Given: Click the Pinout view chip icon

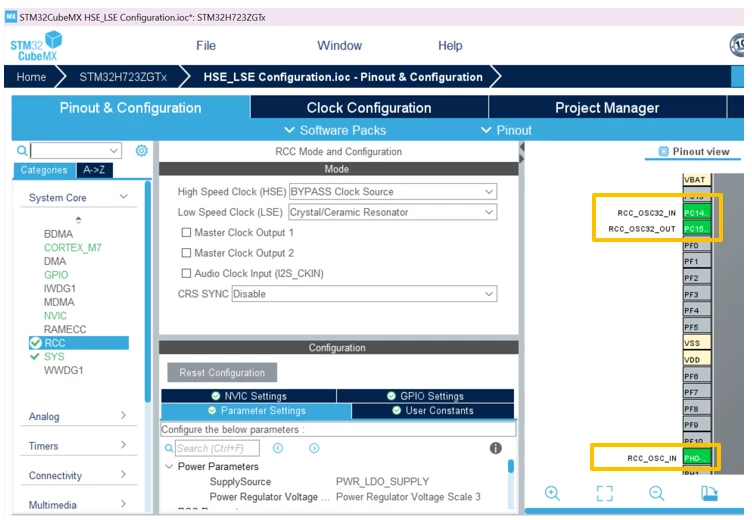Looking at the screenshot, I should tap(663, 152).
